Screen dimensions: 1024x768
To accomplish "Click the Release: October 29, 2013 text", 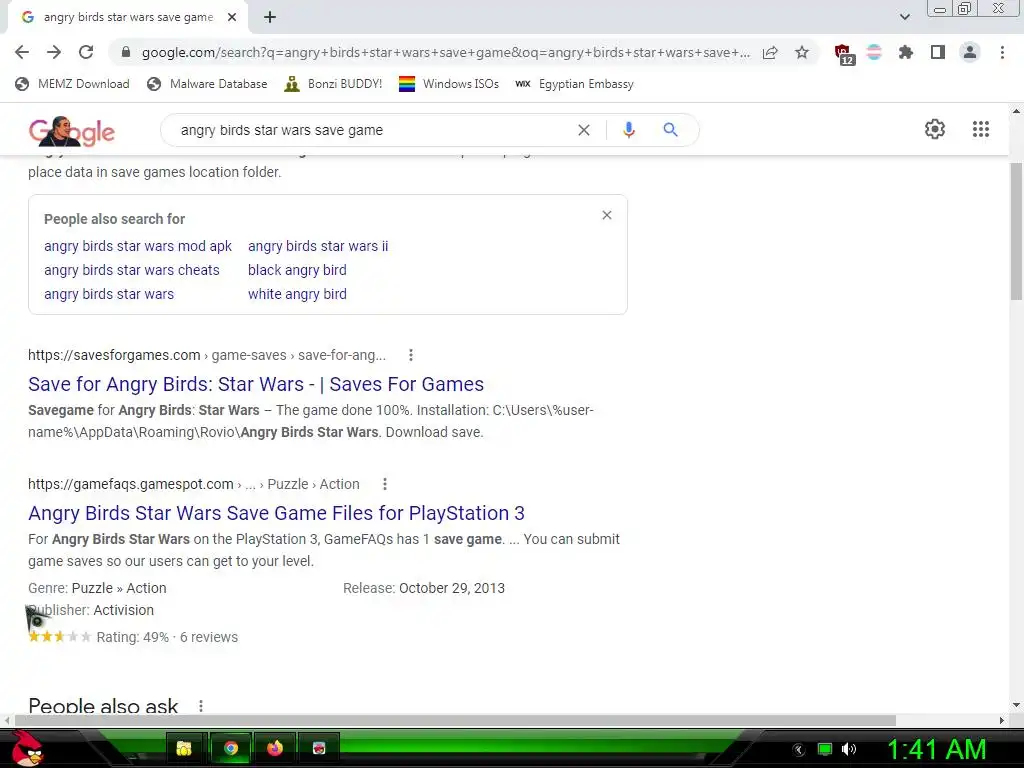I will tap(424, 588).
